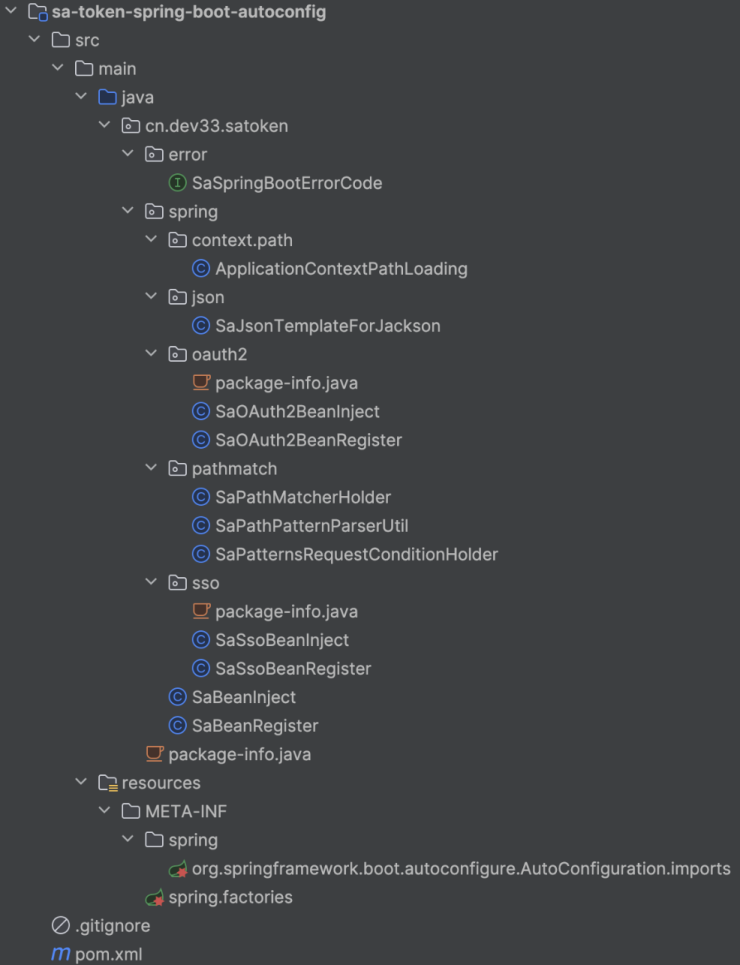Click the class icon of SaPatternsRequestConditionHolder
The height and width of the screenshot is (965, 740).
click(x=201, y=554)
